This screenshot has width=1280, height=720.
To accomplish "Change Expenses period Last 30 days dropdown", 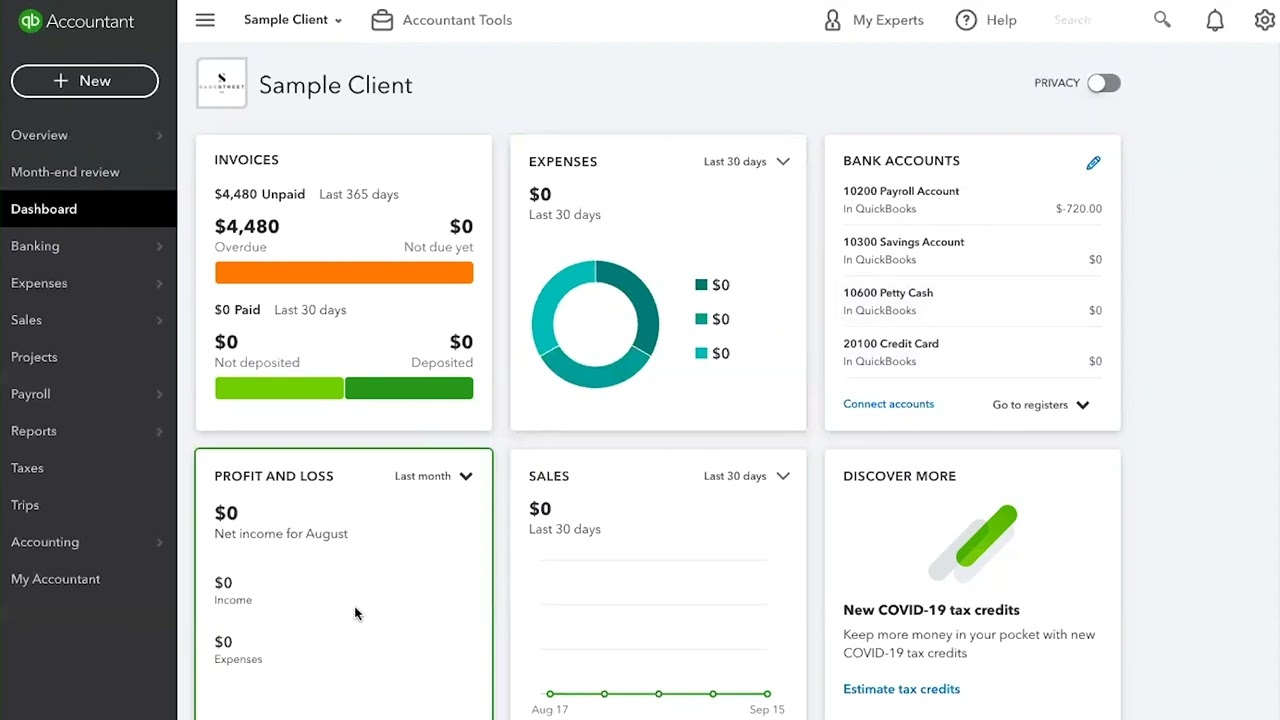I will (x=747, y=162).
